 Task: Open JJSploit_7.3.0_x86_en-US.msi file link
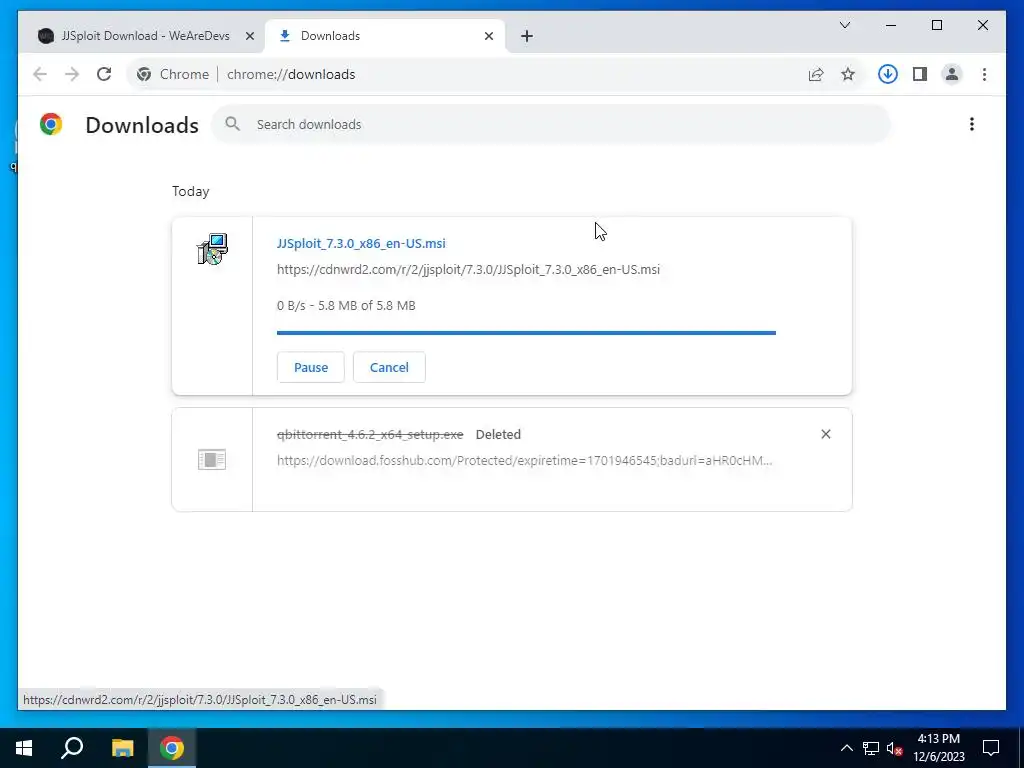point(361,243)
